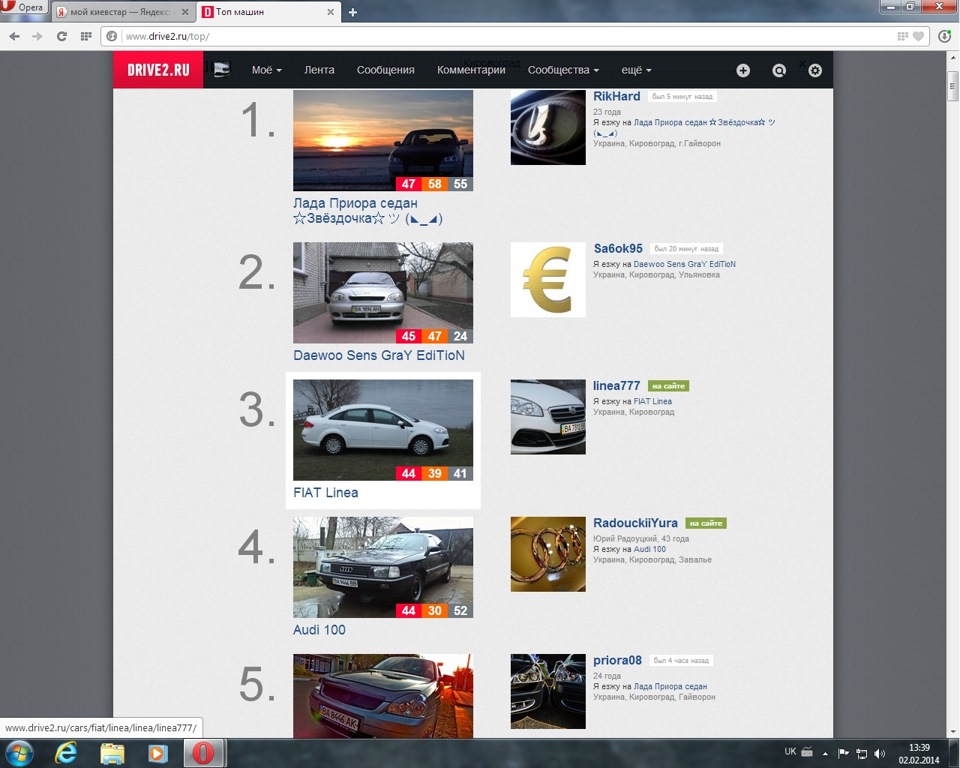Open the fifth-ranked Priora car photo
Screen dimensions: 960x768
[x=383, y=696]
